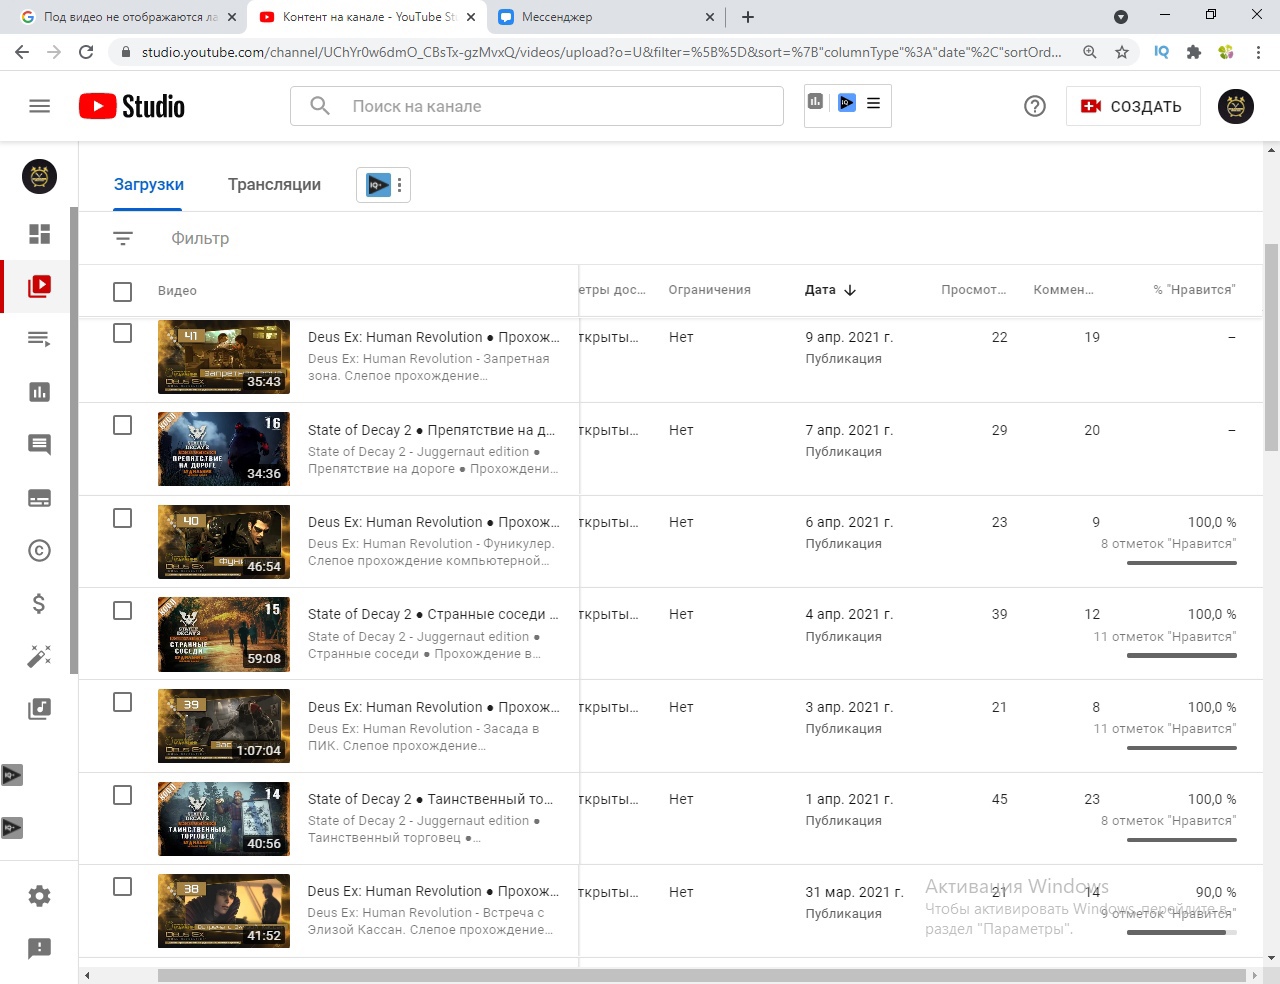Check State of Decay 2 Таинственный торговец row
Viewport: 1280px width, 984px height.
click(123, 795)
